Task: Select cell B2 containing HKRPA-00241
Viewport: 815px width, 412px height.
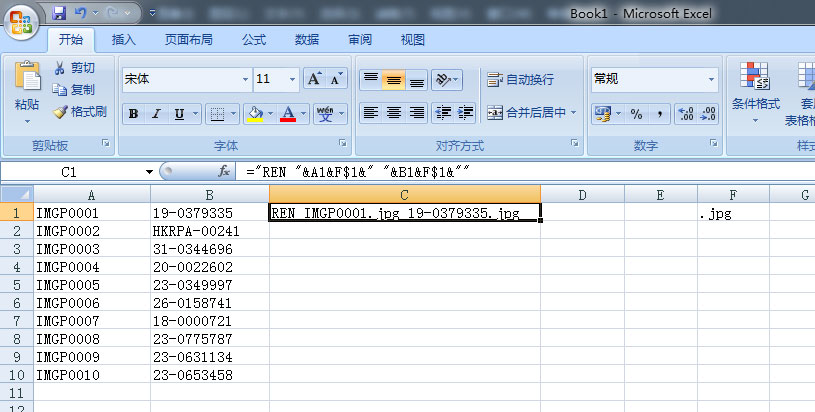Action: [209, 230]
